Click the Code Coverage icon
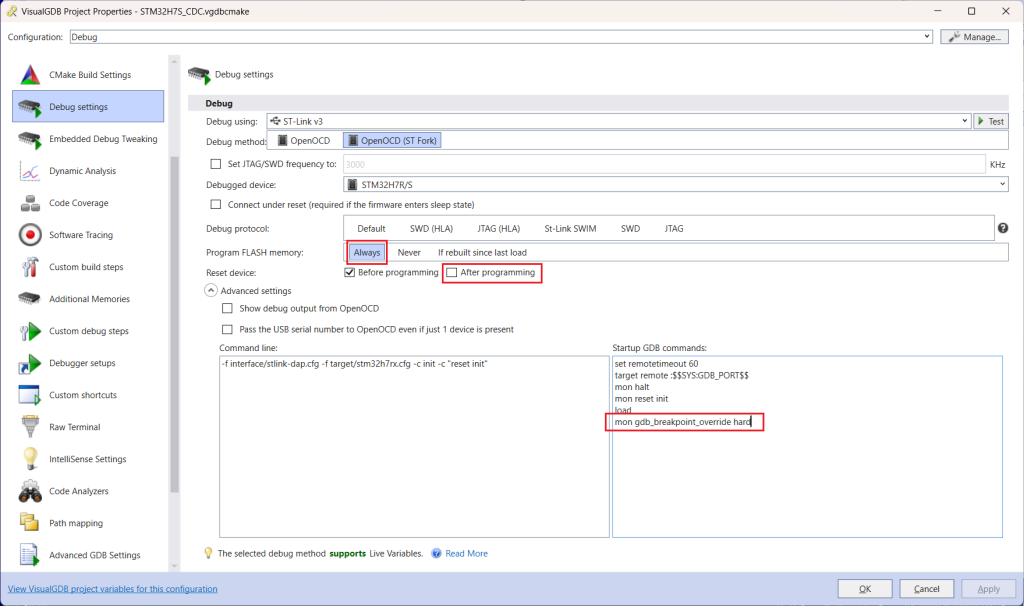Screen dimensions: 1024x606 click(30, 203)
